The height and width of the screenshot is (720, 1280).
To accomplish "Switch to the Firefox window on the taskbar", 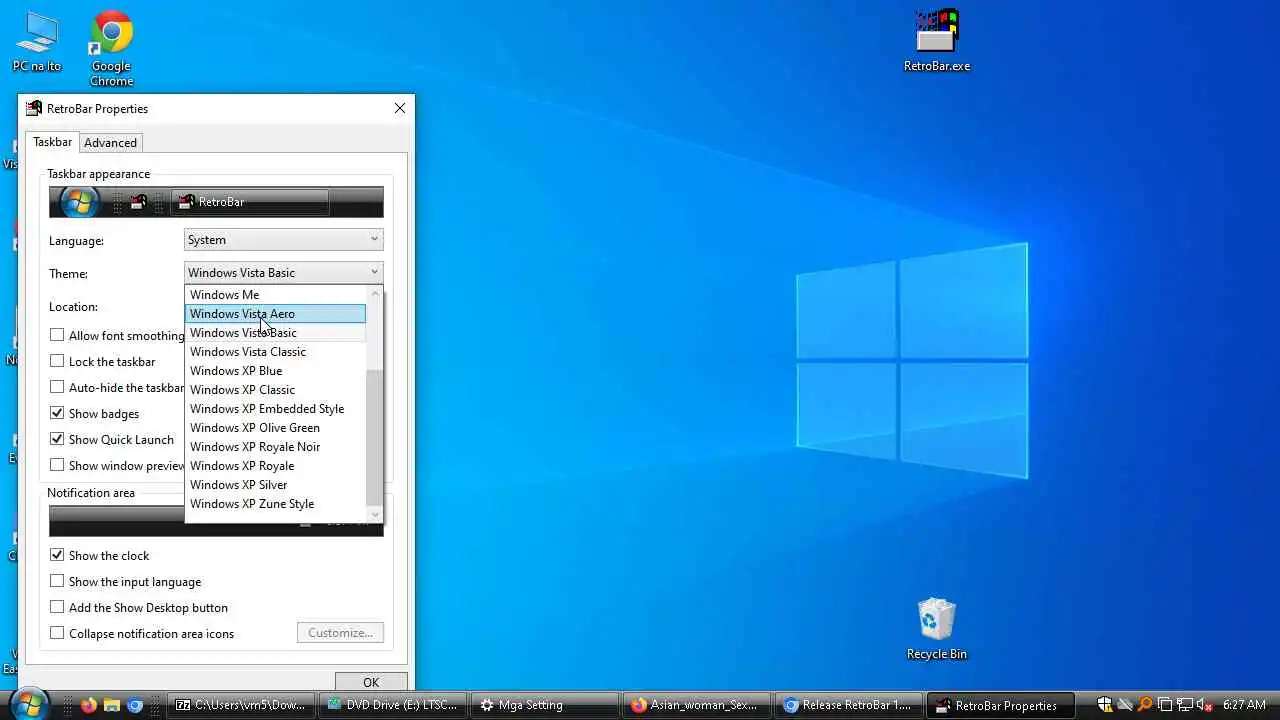I will 697,705.
